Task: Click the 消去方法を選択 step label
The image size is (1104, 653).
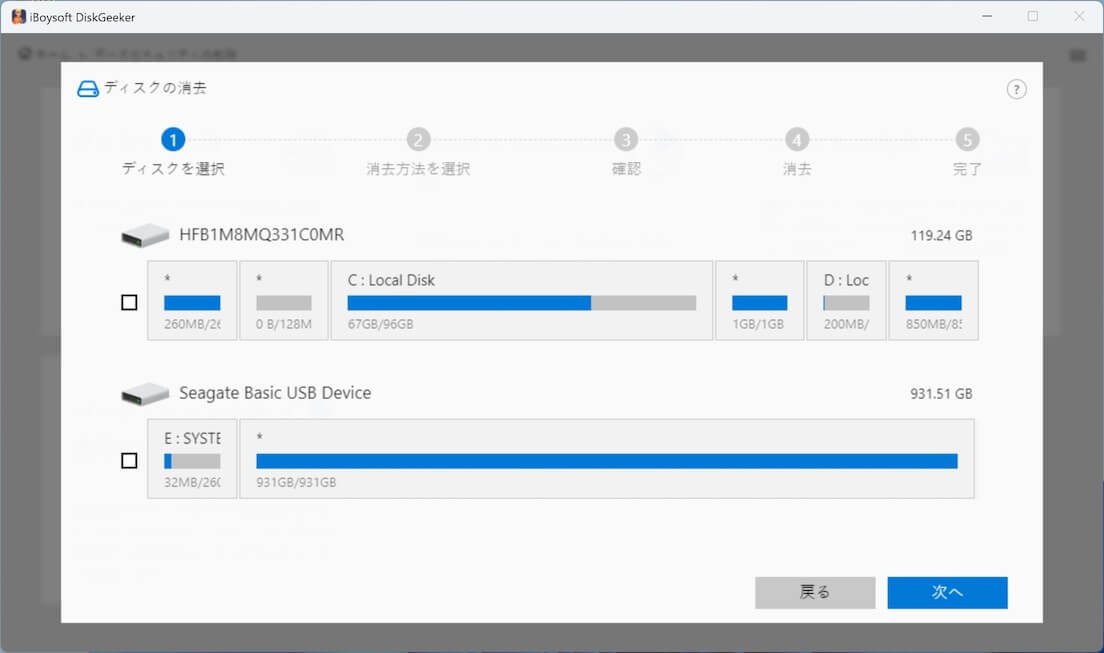Action: pyautogui.click(x=418, y=169)
